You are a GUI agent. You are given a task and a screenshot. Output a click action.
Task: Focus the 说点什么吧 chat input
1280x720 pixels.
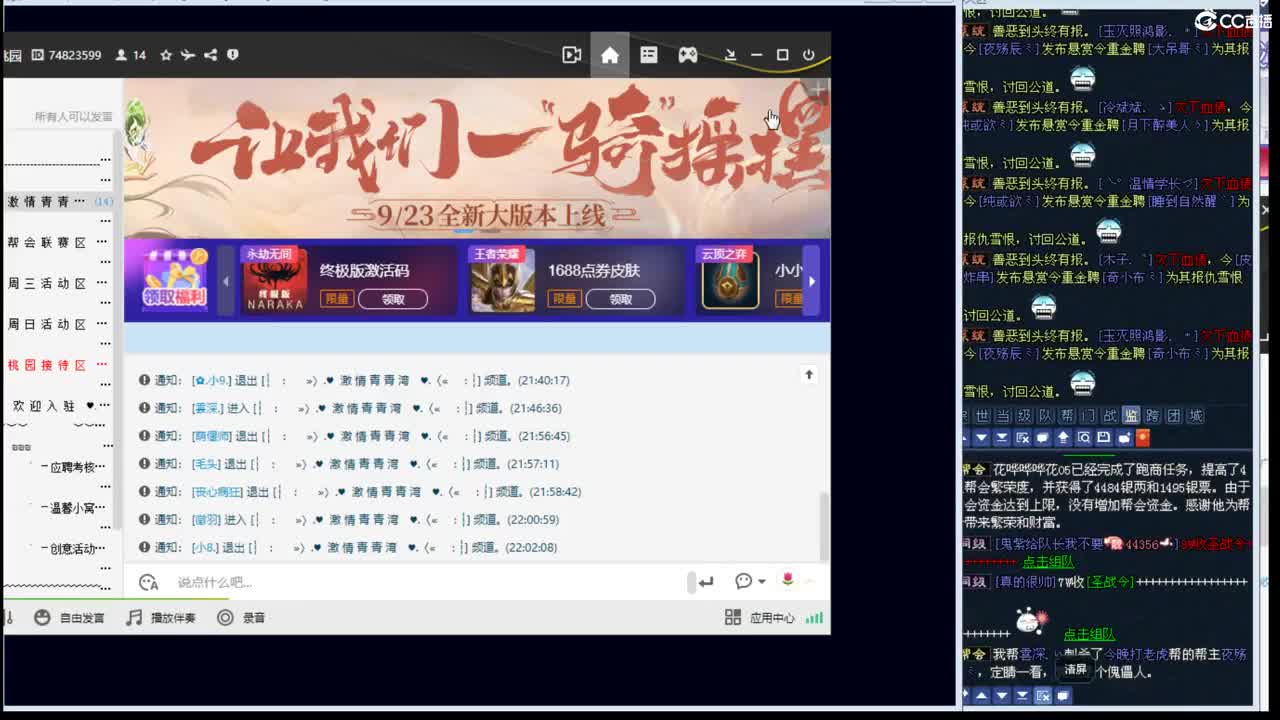(430, 582)
